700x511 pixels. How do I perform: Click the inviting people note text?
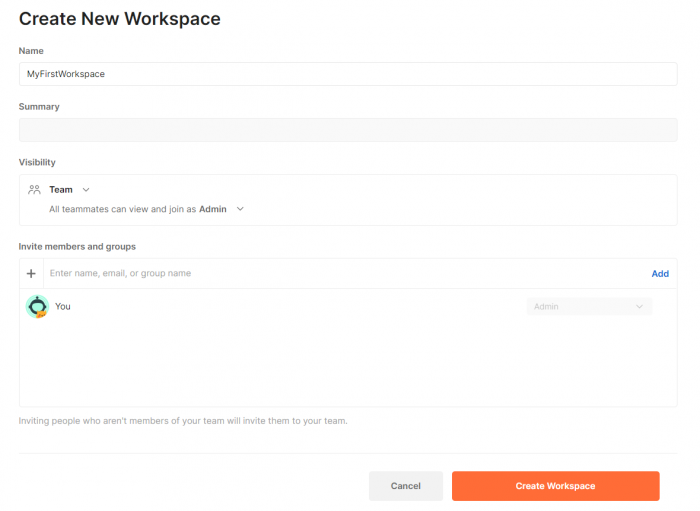click(183, 421)
